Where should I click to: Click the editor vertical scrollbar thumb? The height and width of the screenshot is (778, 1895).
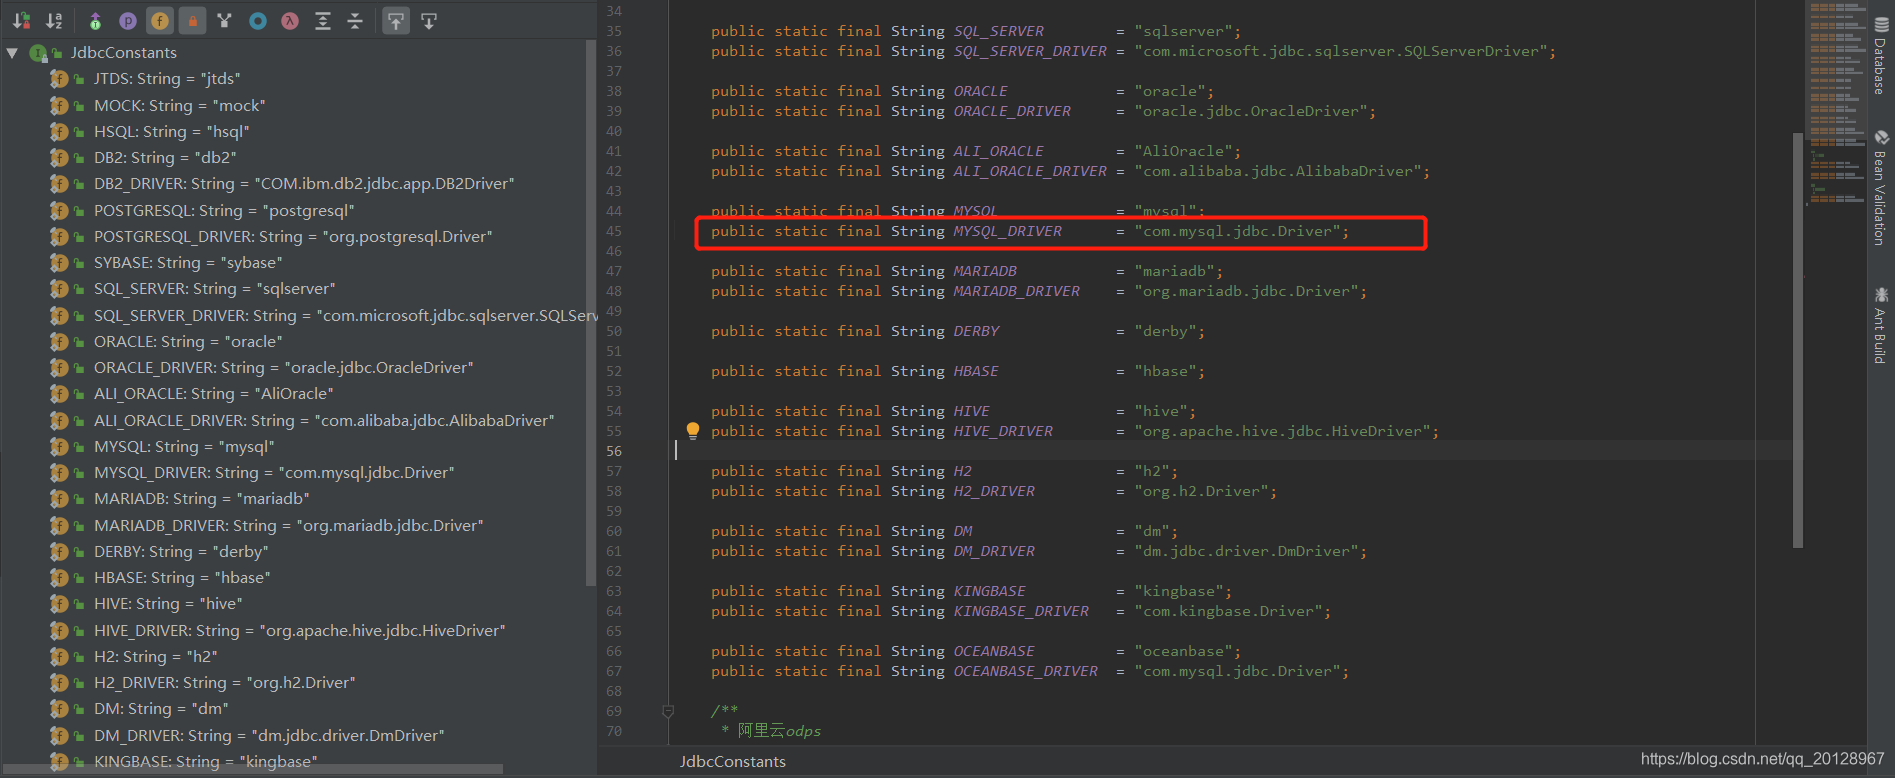point(1798,340)
